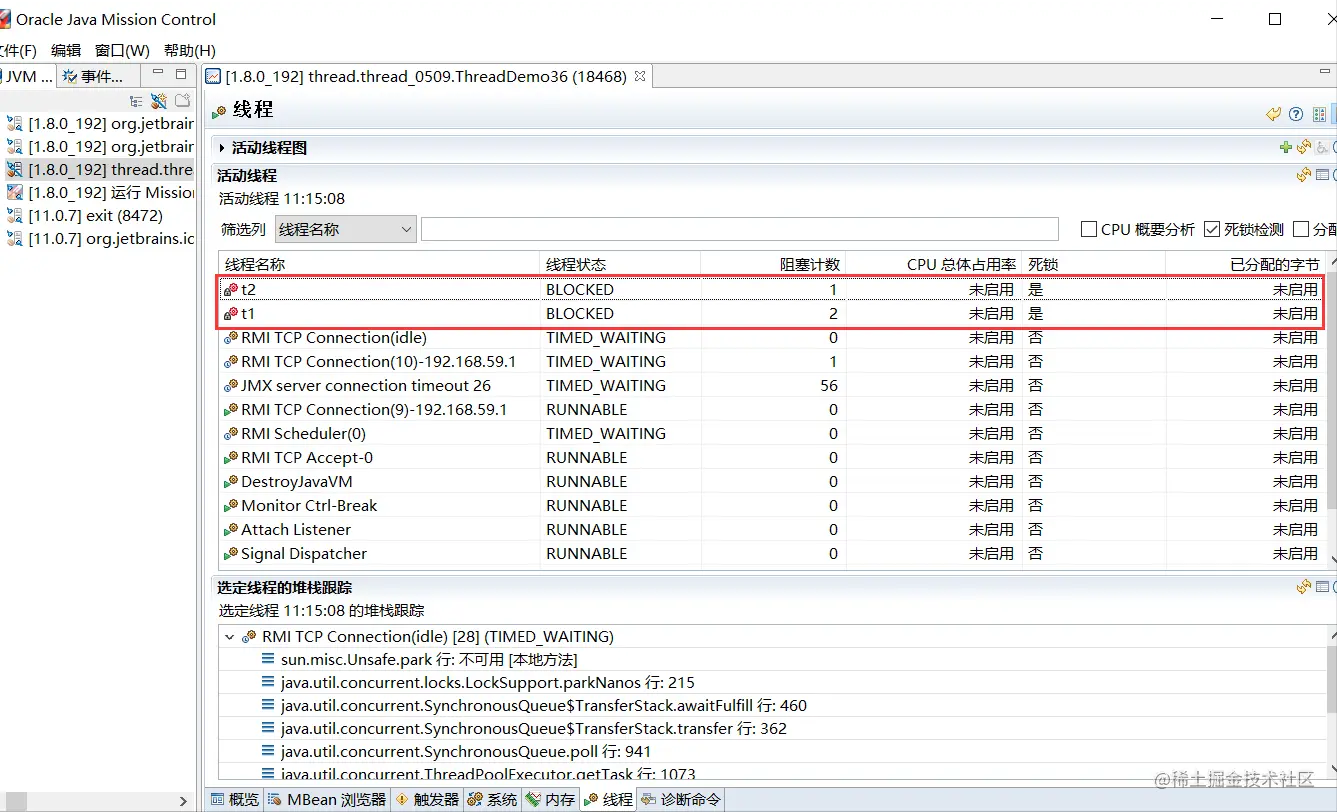Screen dimensions: 1337x812
Task: Open the 文件(F) menu
Action: click(16, 50)
